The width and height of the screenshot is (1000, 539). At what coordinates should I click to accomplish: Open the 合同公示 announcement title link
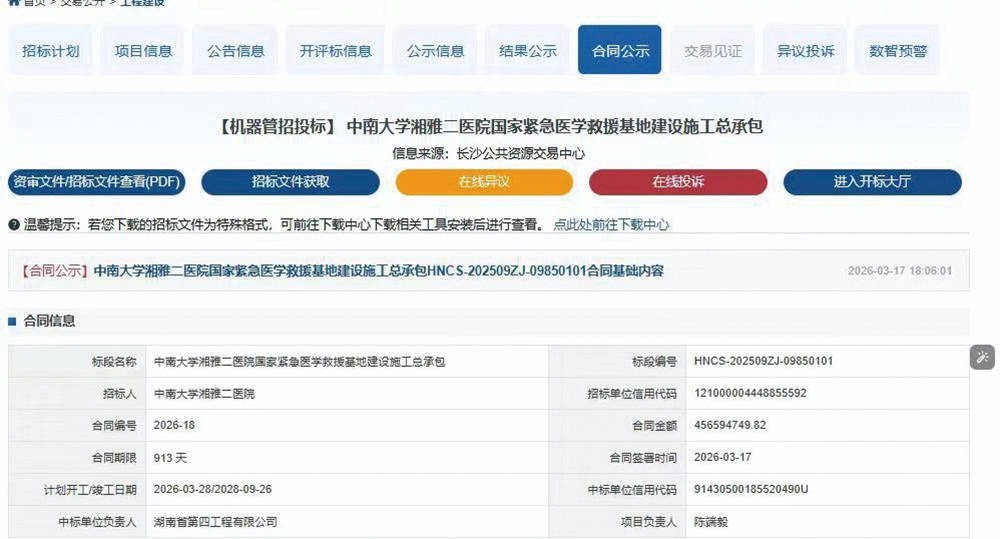coord(379,271)
